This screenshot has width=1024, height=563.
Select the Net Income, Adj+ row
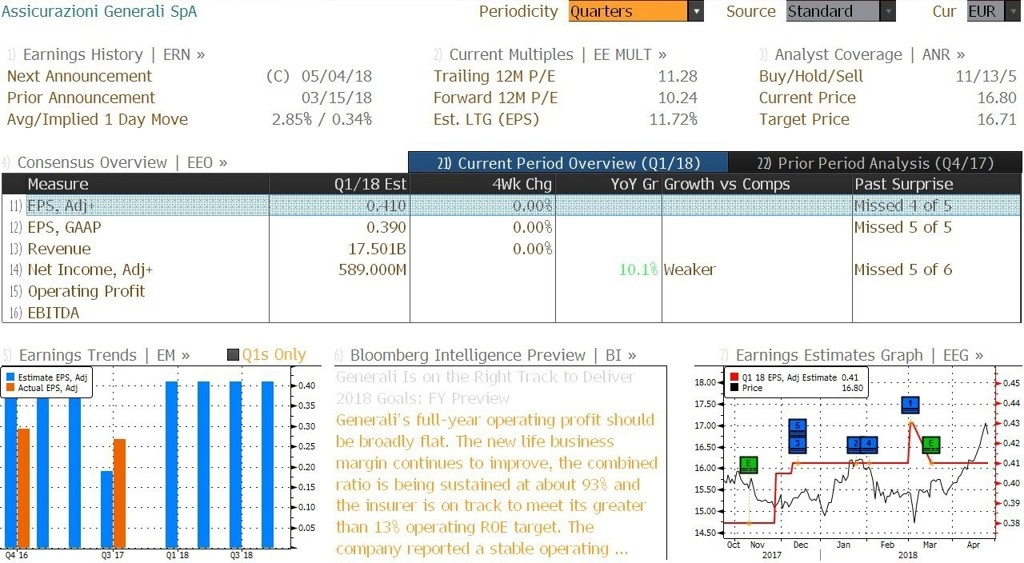pos(511,270)
